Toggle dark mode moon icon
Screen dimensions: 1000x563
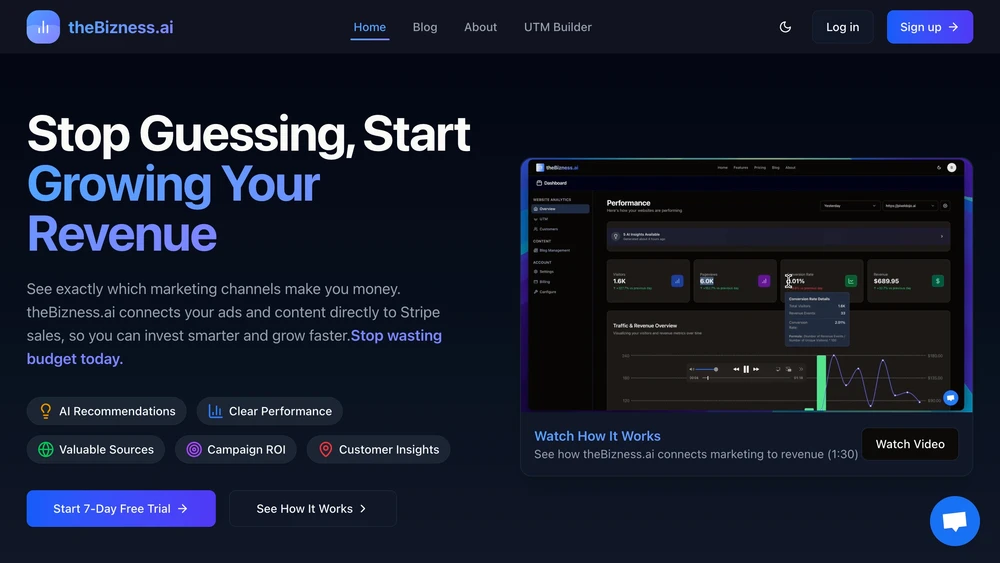[785, 27]
